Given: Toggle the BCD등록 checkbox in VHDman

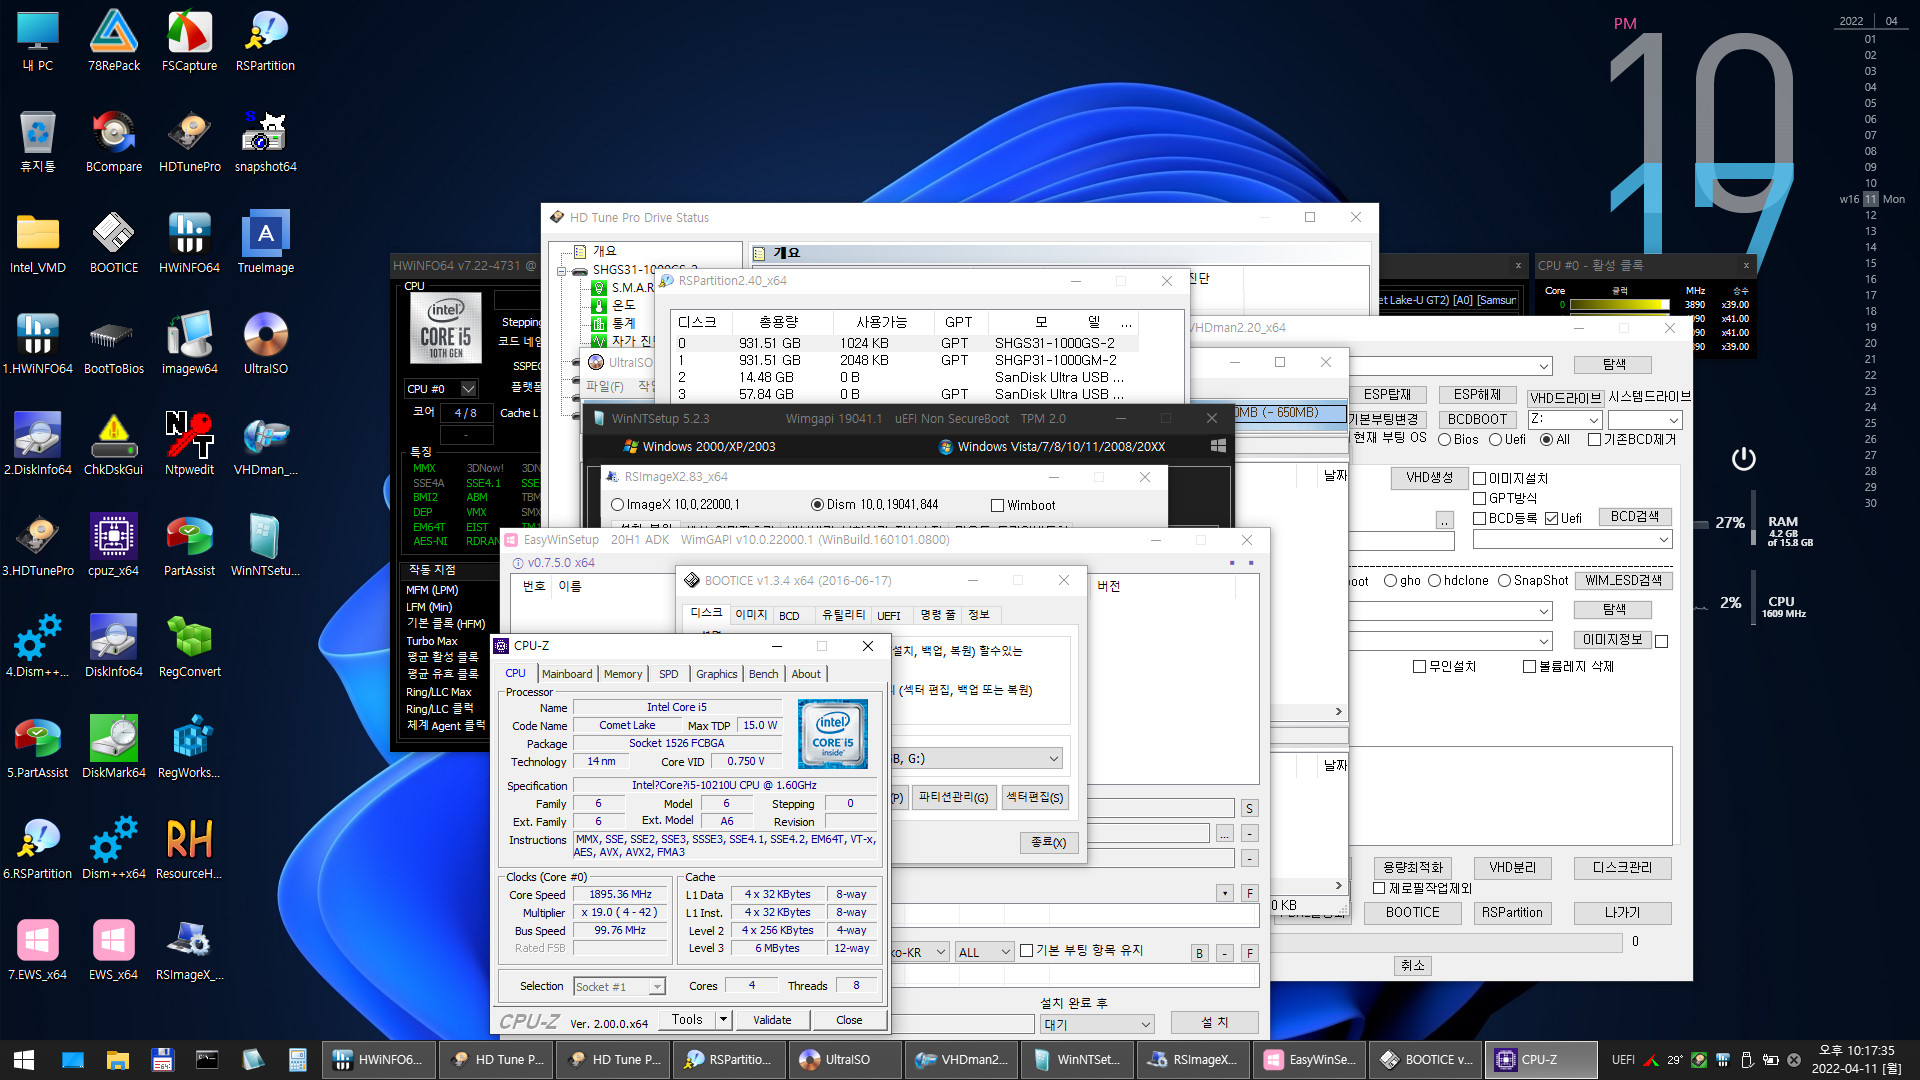Looking at the screenshot, I should (1479, 518).
